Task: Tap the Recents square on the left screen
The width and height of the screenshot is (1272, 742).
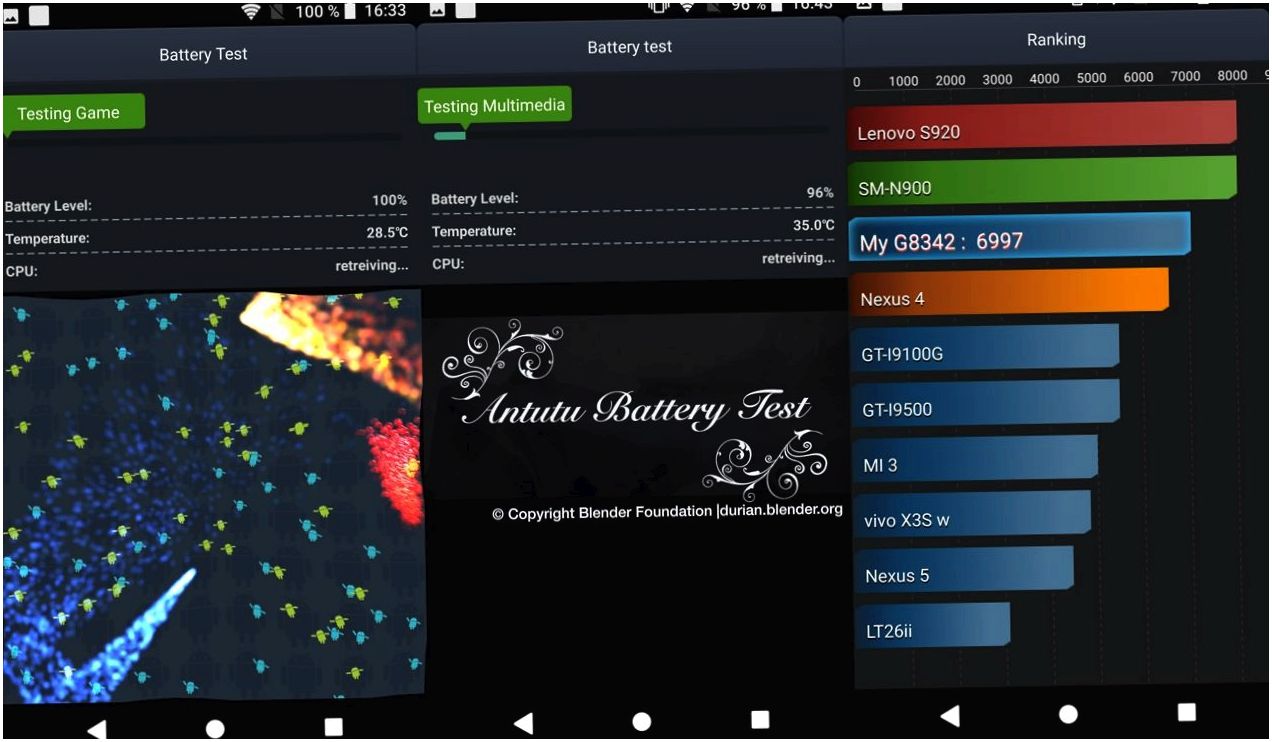Action: 334,727
